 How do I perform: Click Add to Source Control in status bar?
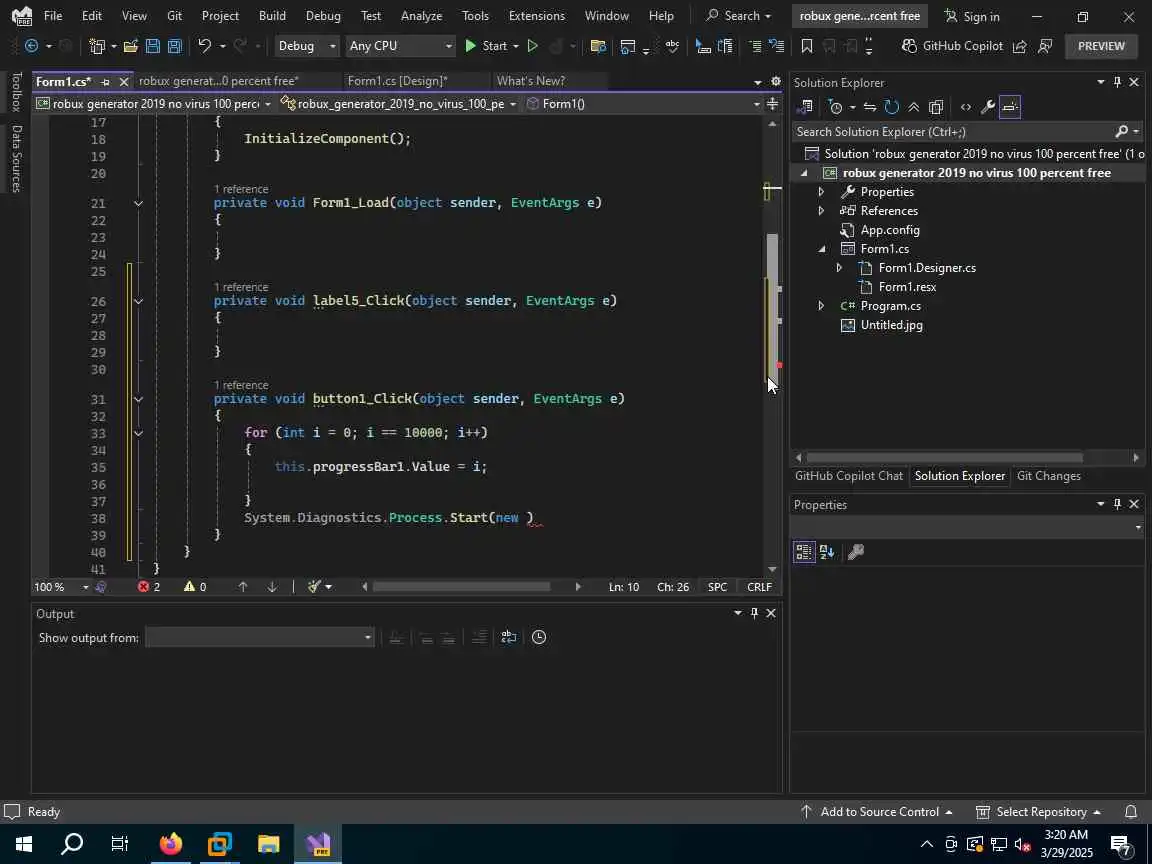coord(876,811)
